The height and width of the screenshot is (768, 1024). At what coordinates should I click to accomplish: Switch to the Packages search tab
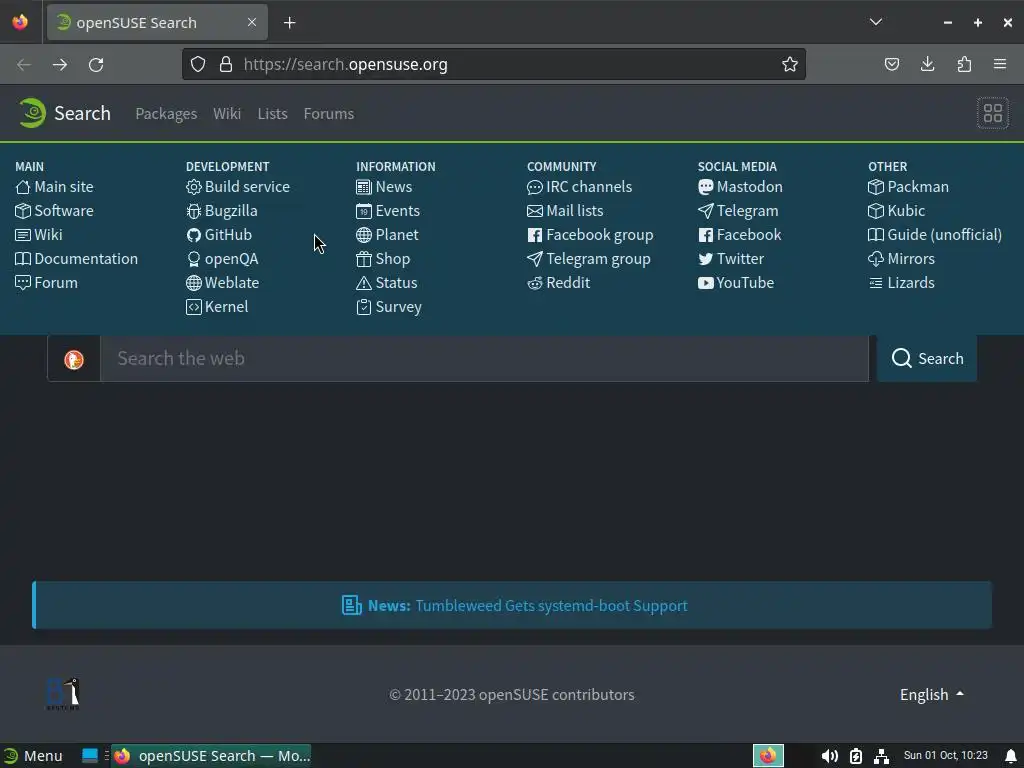(x=166, y=114)
